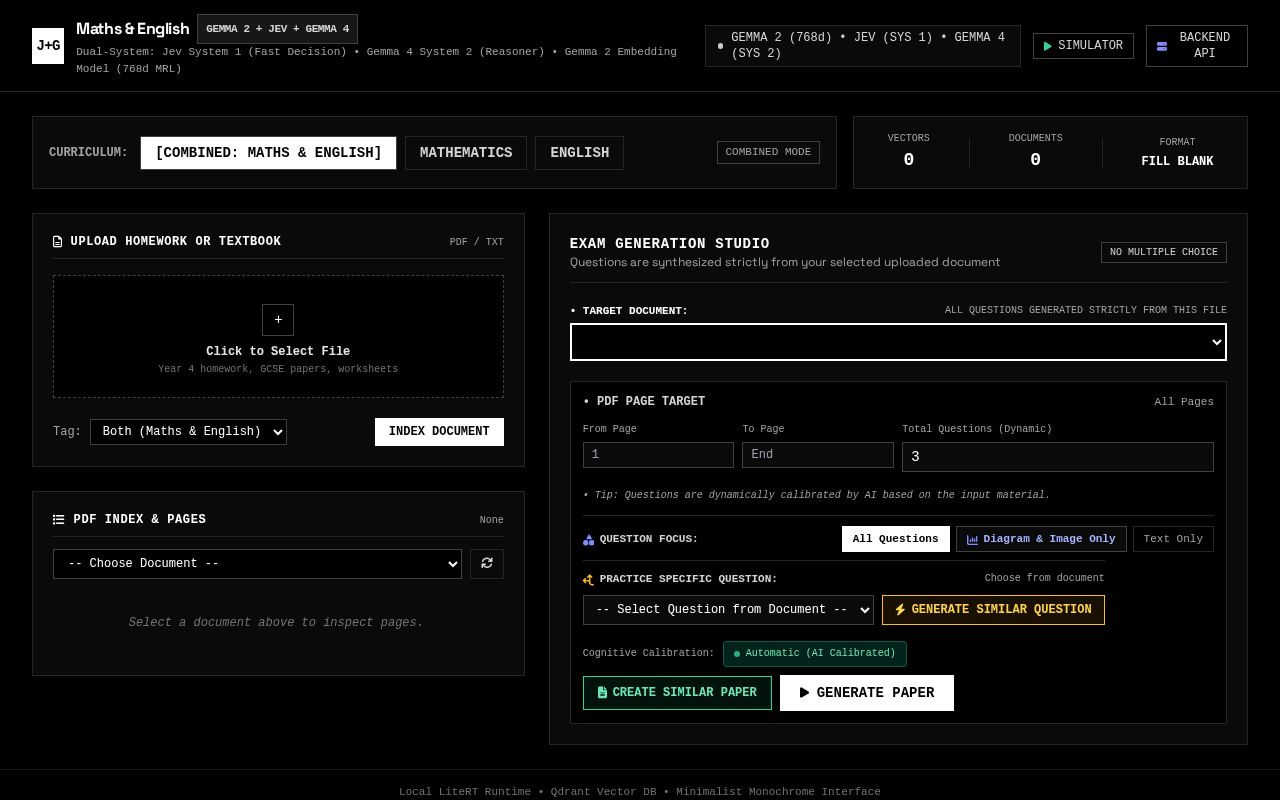This screenshot has width=1280, height=800.
Task: Click the Automatic (AI Calibrated) badge
Action: 815,654
